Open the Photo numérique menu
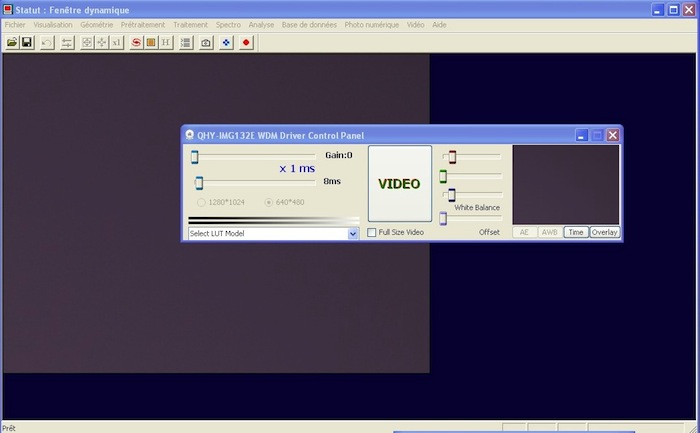 (x=372, y=25)
